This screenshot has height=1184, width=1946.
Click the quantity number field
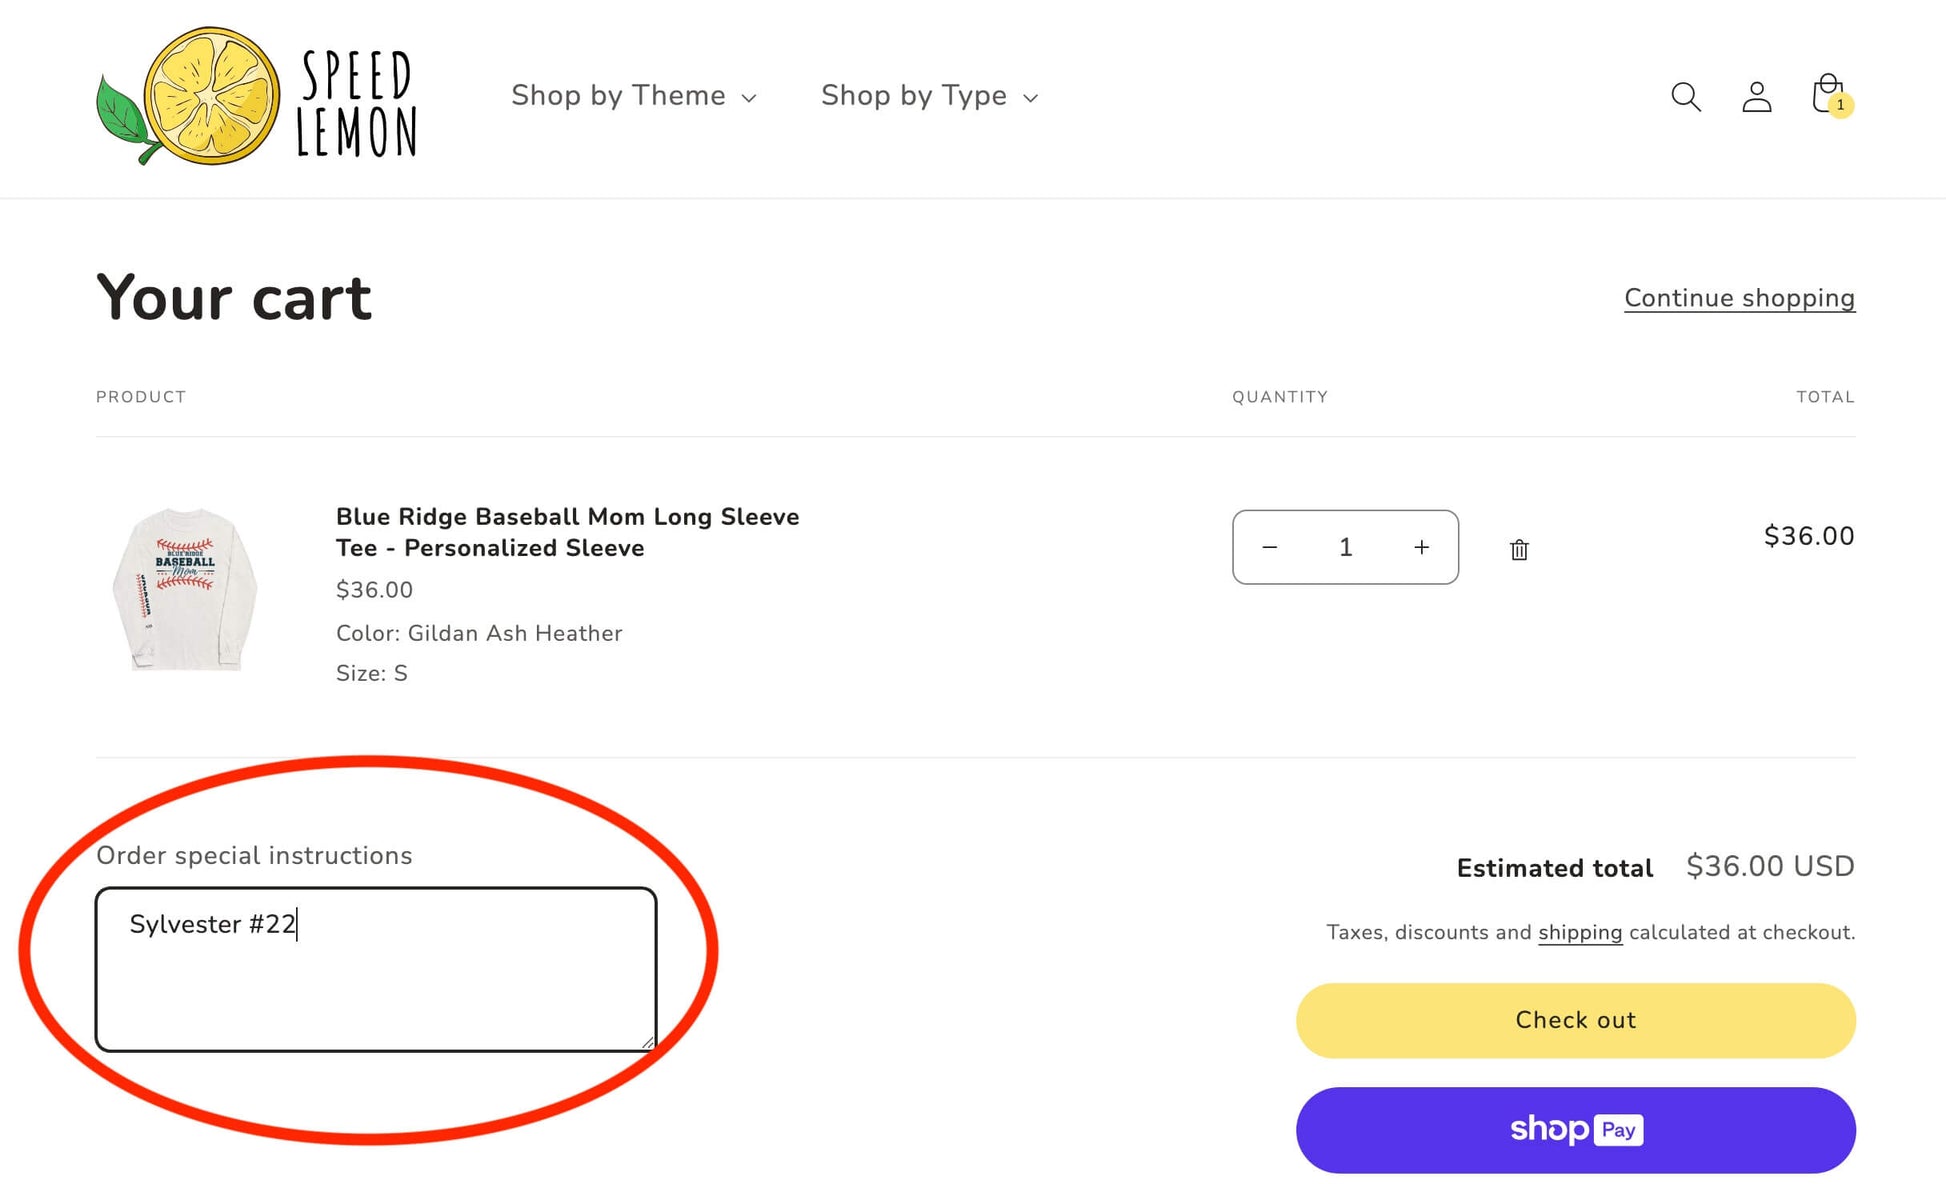click(x=1345, y=547)
